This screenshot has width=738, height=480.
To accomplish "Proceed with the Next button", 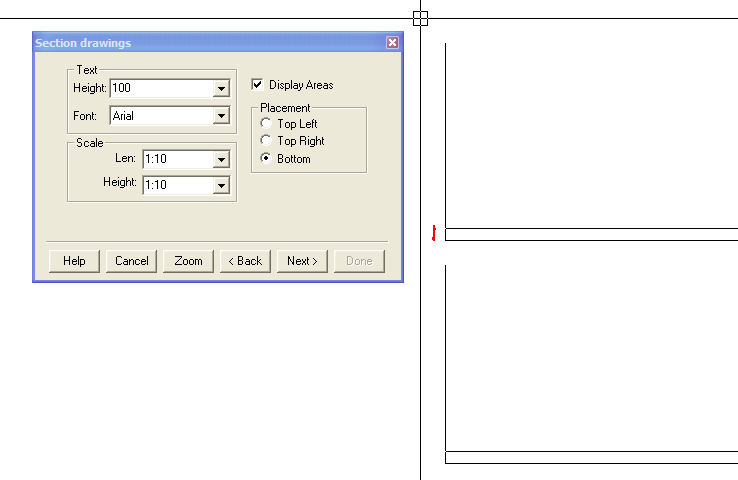I will [302, 261].
